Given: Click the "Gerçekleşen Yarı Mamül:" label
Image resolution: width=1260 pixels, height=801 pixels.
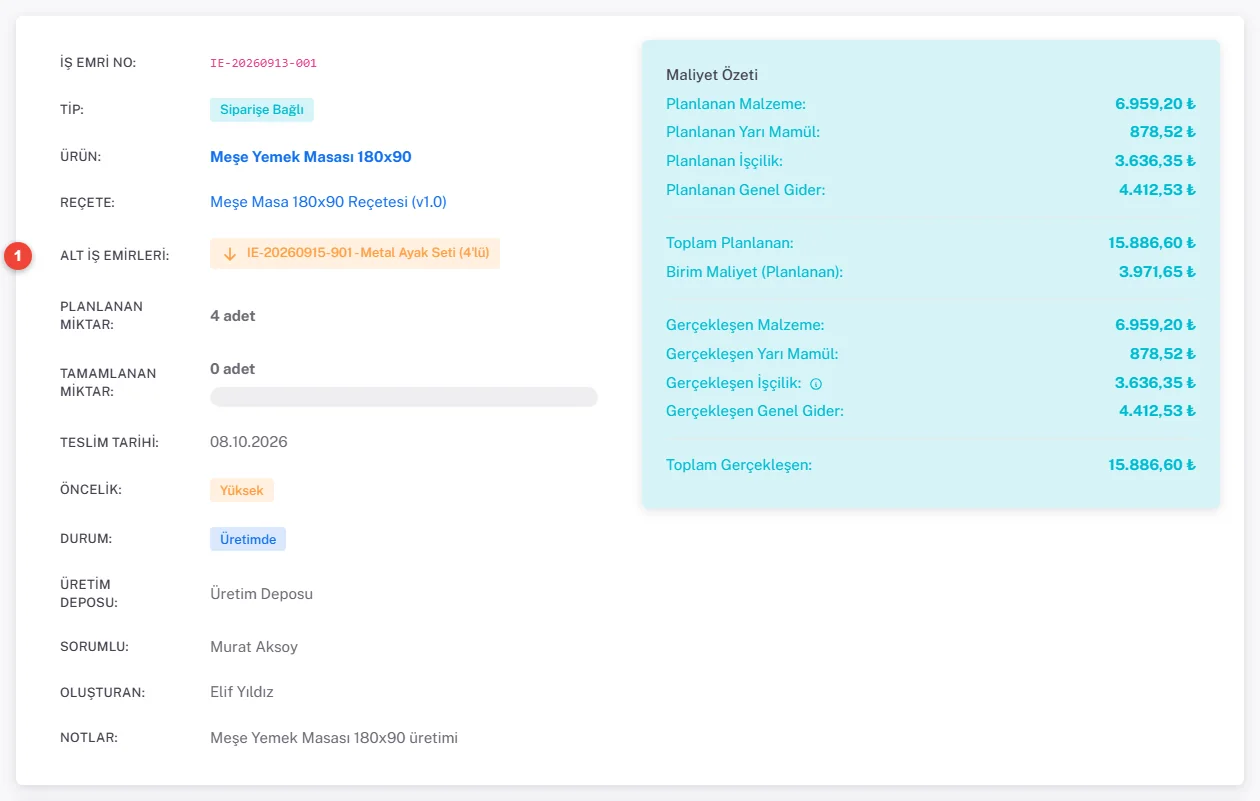Looking at the screenshot, I should (752, 354).
